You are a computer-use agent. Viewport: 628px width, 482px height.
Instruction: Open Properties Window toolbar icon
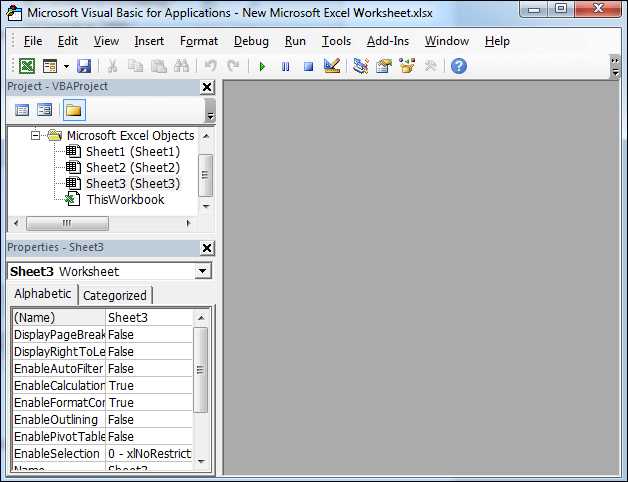pyautogui.click(x=384, y=66)
